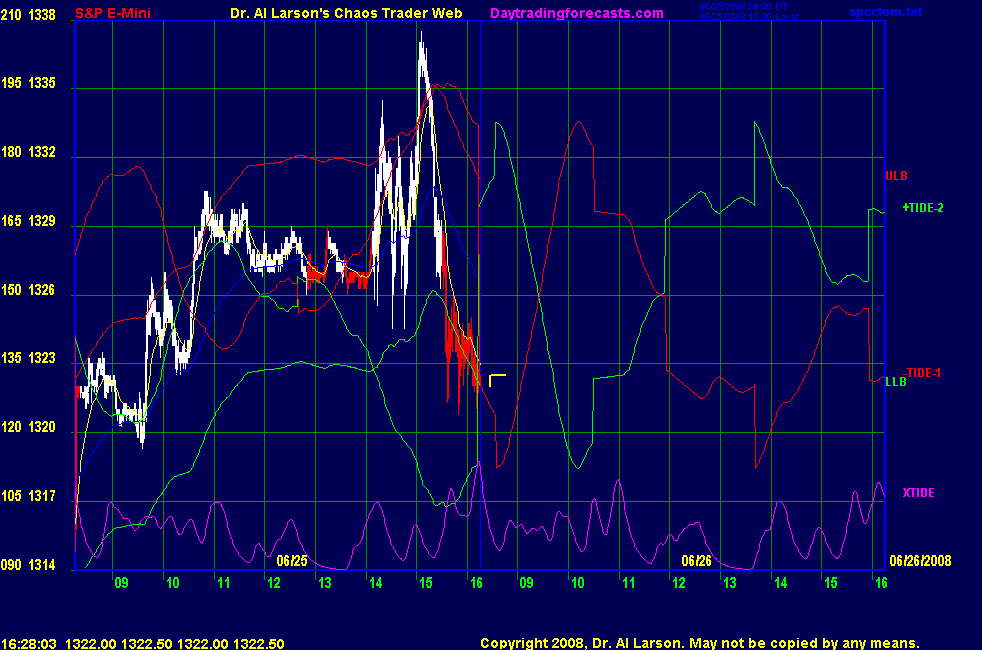Screen dimensions: 982x650
Task: Select the 180 1332 price level label
Action: 28,152
